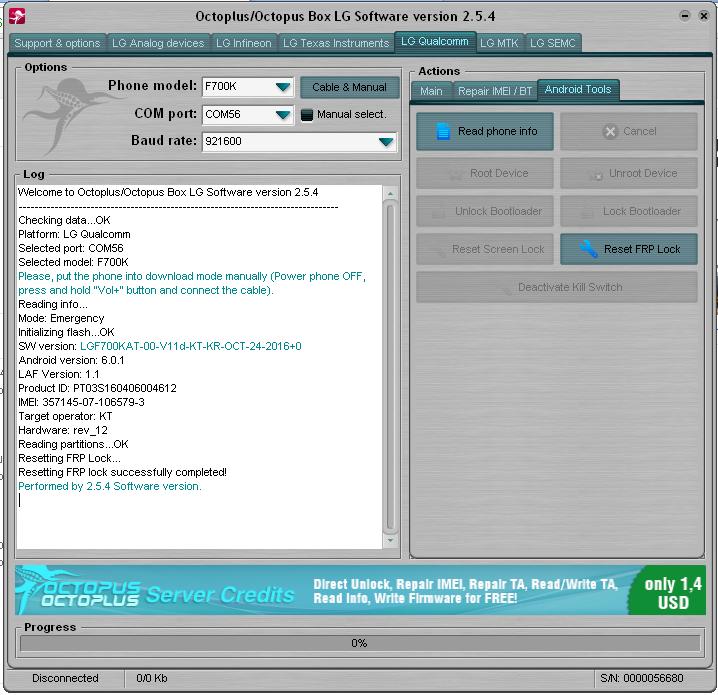The width and height of the screenshot is (718, 695).
Task: Click the X icon on Cancel button
Action: coord(610,132)
